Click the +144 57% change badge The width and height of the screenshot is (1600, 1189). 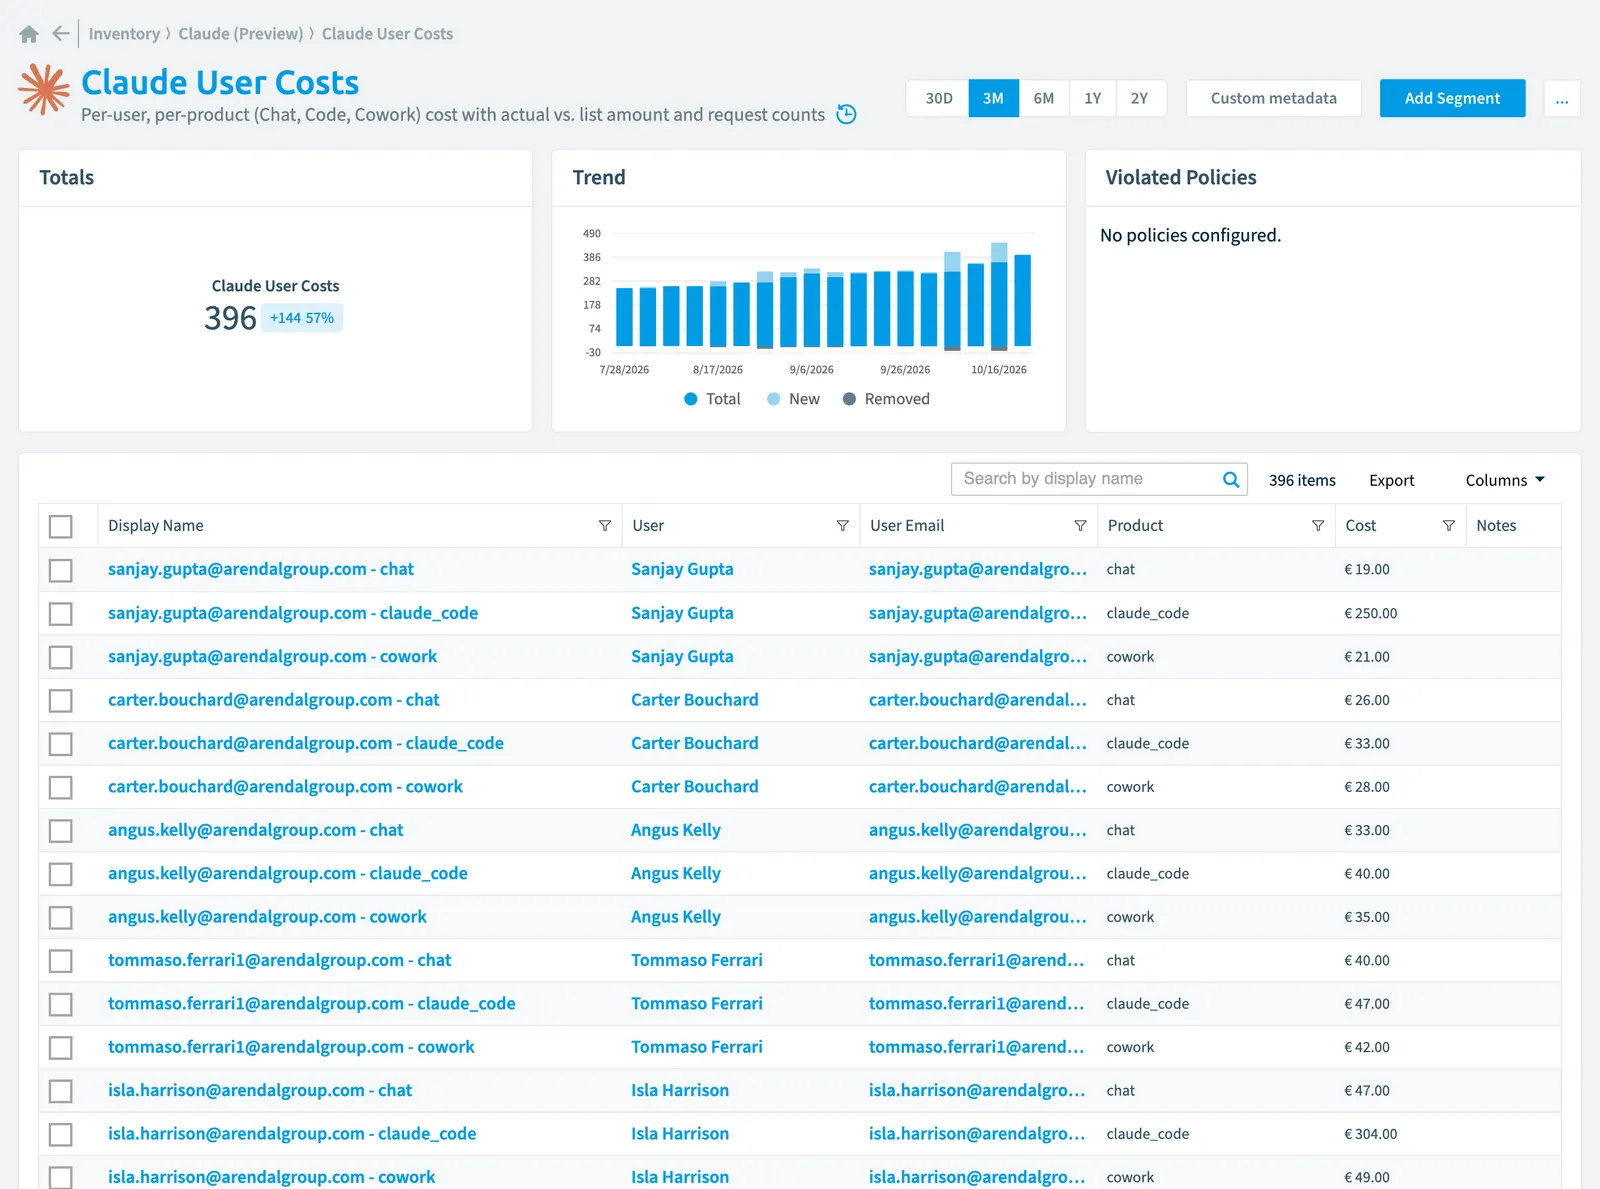point(302,318)
